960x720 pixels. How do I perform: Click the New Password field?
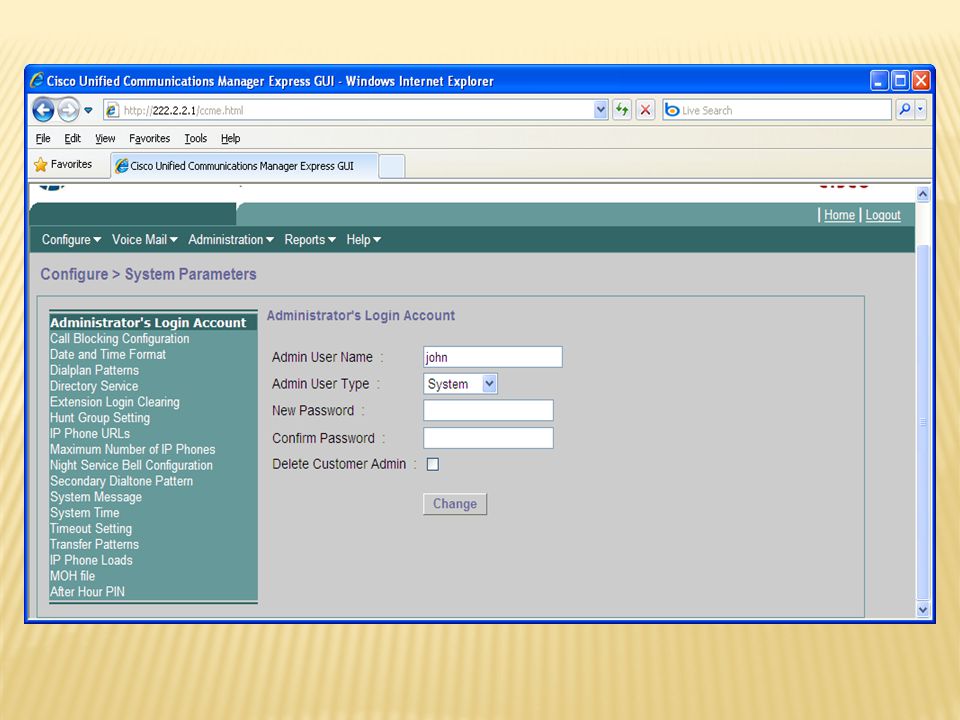[x=488, y=410]
